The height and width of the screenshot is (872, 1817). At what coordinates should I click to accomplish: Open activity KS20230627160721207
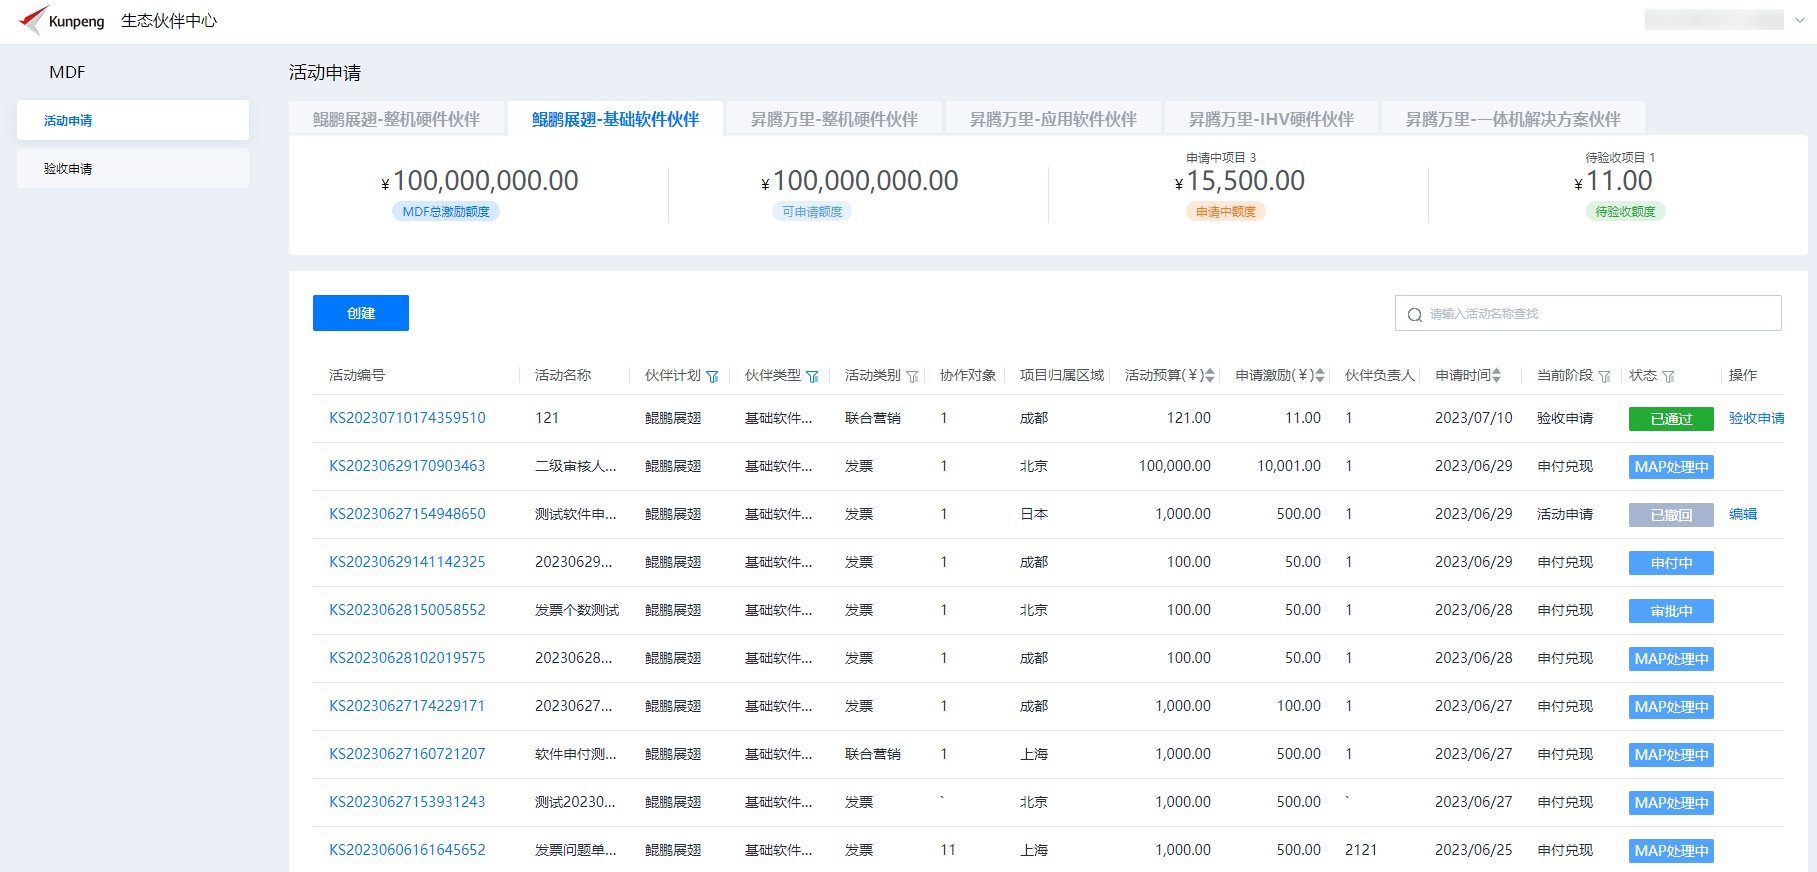click(x=407, y=754)
